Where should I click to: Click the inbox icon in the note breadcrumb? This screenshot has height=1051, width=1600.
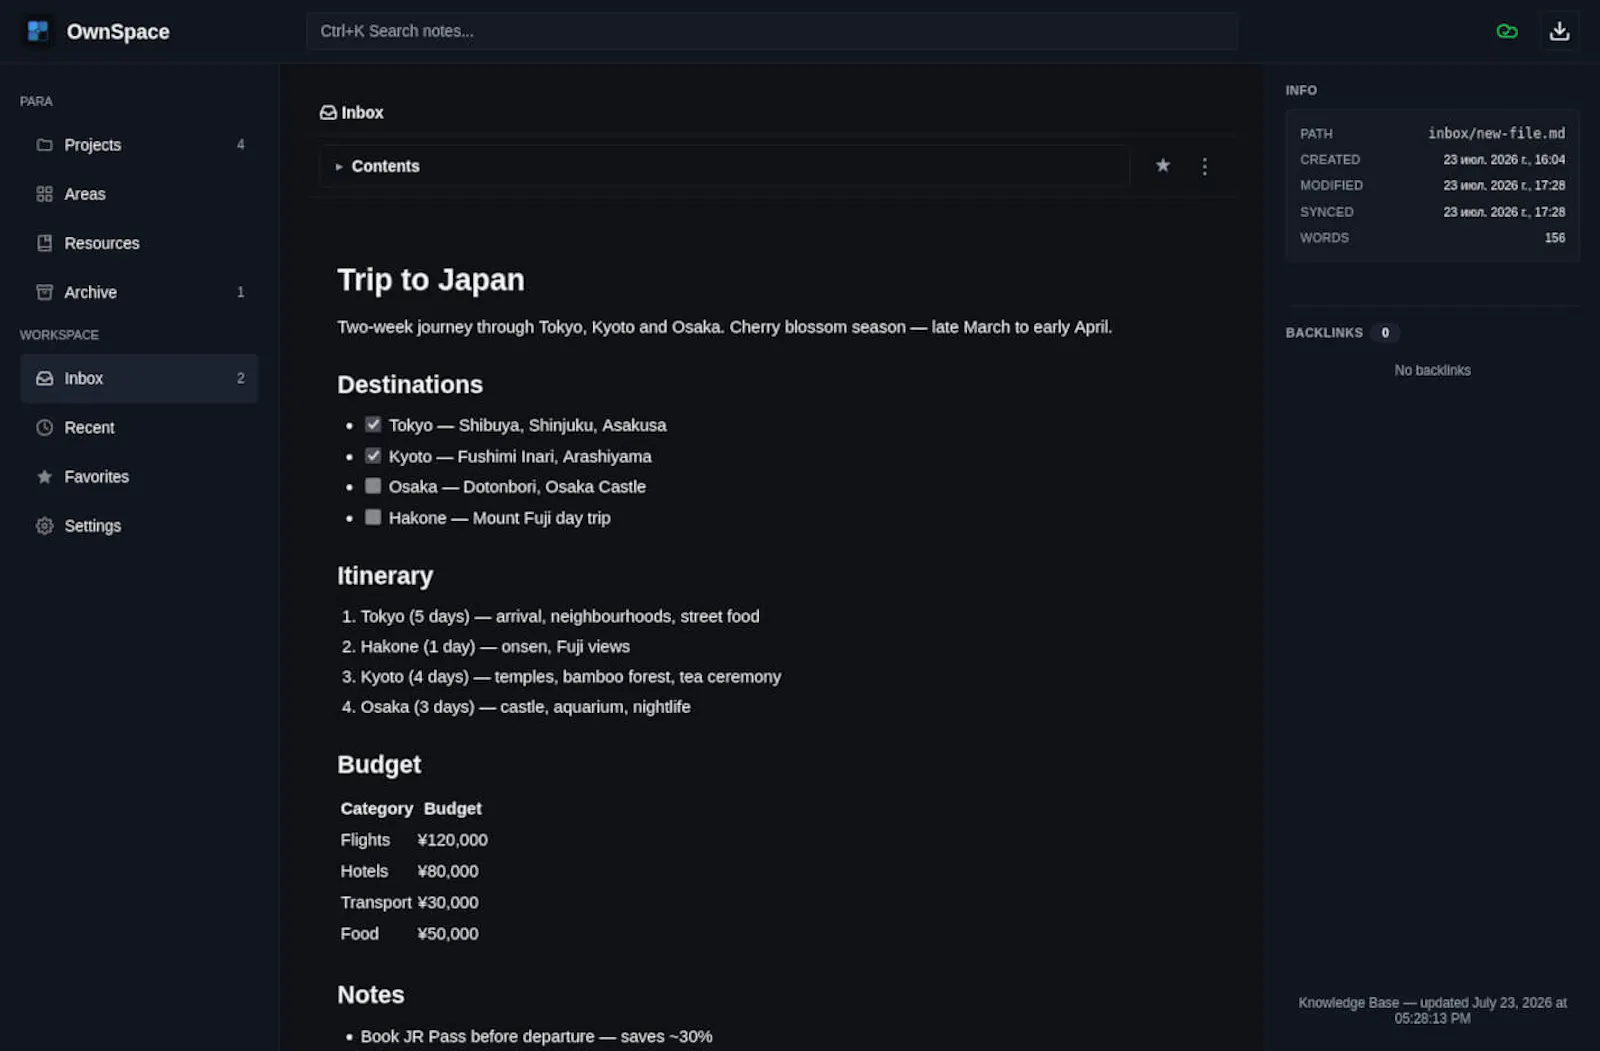(x=328, y=113)
